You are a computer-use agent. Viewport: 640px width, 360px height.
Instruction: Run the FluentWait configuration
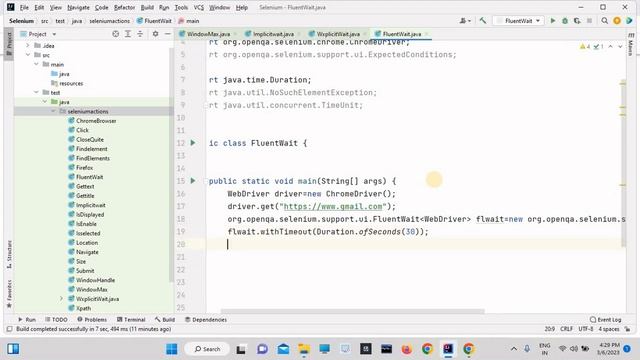pyautogui.click(x=553, y=20)
